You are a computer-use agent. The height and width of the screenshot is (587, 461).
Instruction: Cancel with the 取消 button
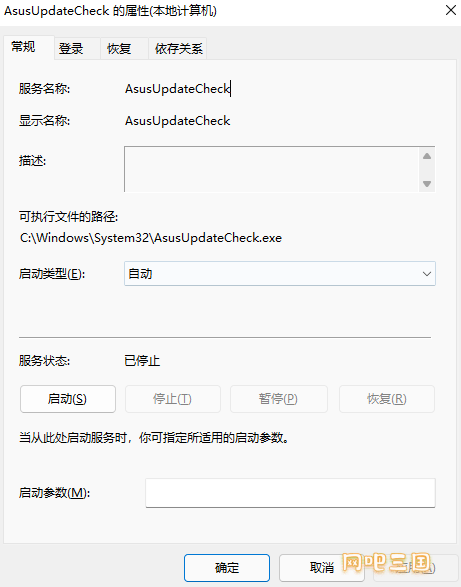[322, 568]
